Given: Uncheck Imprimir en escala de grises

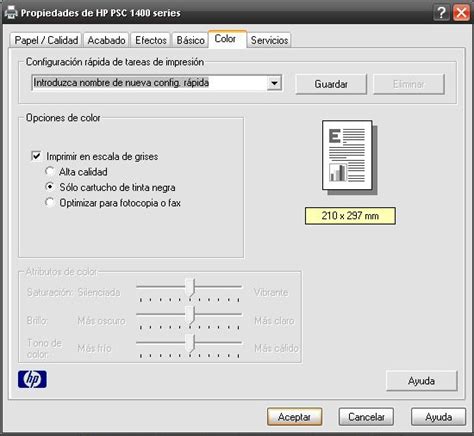Looking at the screenshot, I should 36,156.
